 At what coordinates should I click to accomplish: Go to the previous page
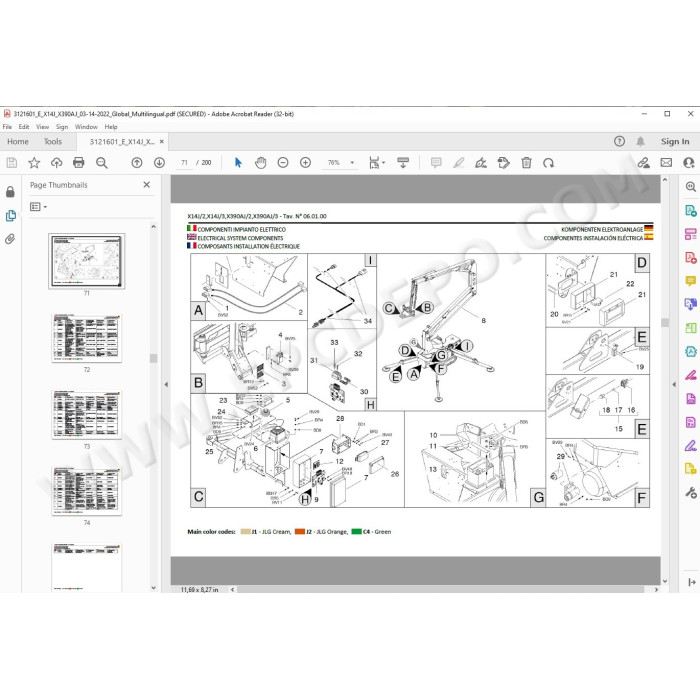137,163
